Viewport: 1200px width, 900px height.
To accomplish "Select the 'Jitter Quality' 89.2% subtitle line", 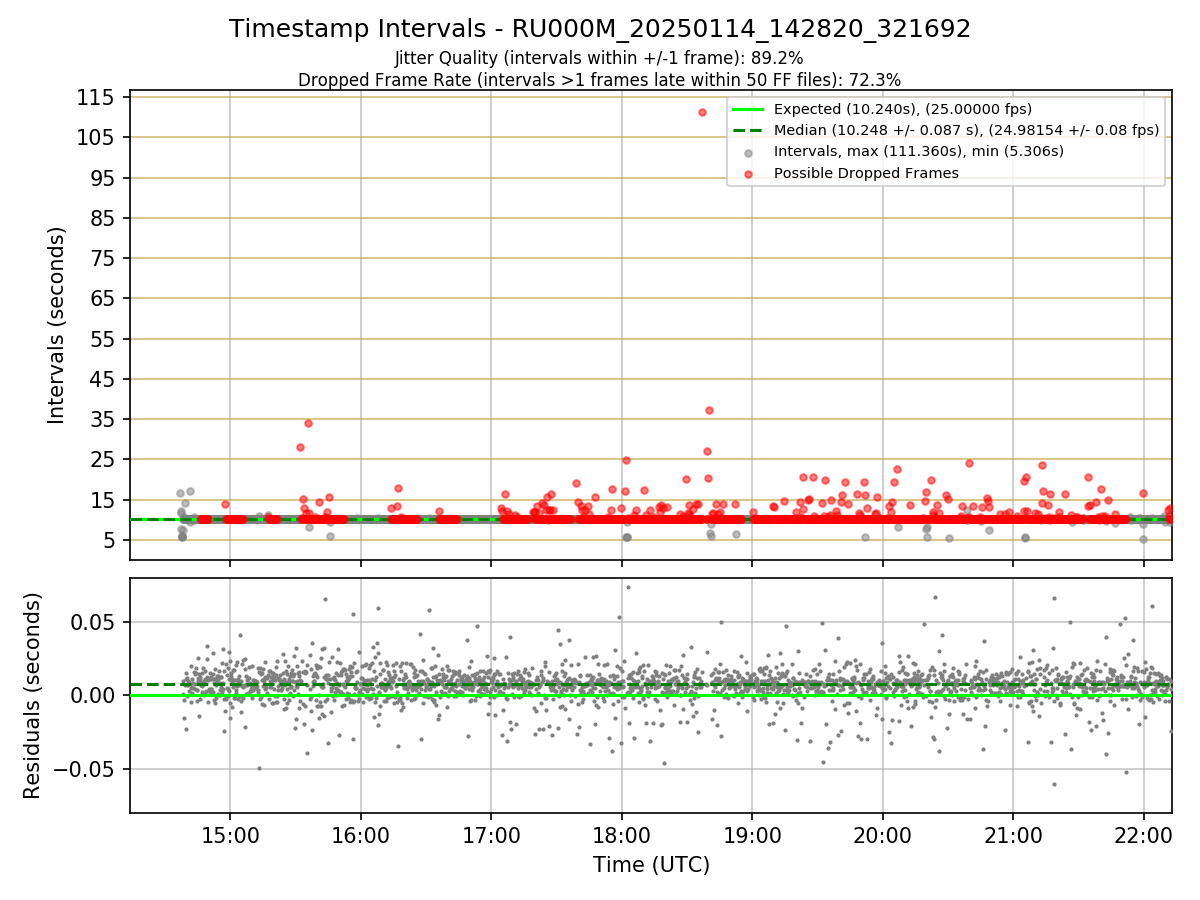I will [599, 58].
